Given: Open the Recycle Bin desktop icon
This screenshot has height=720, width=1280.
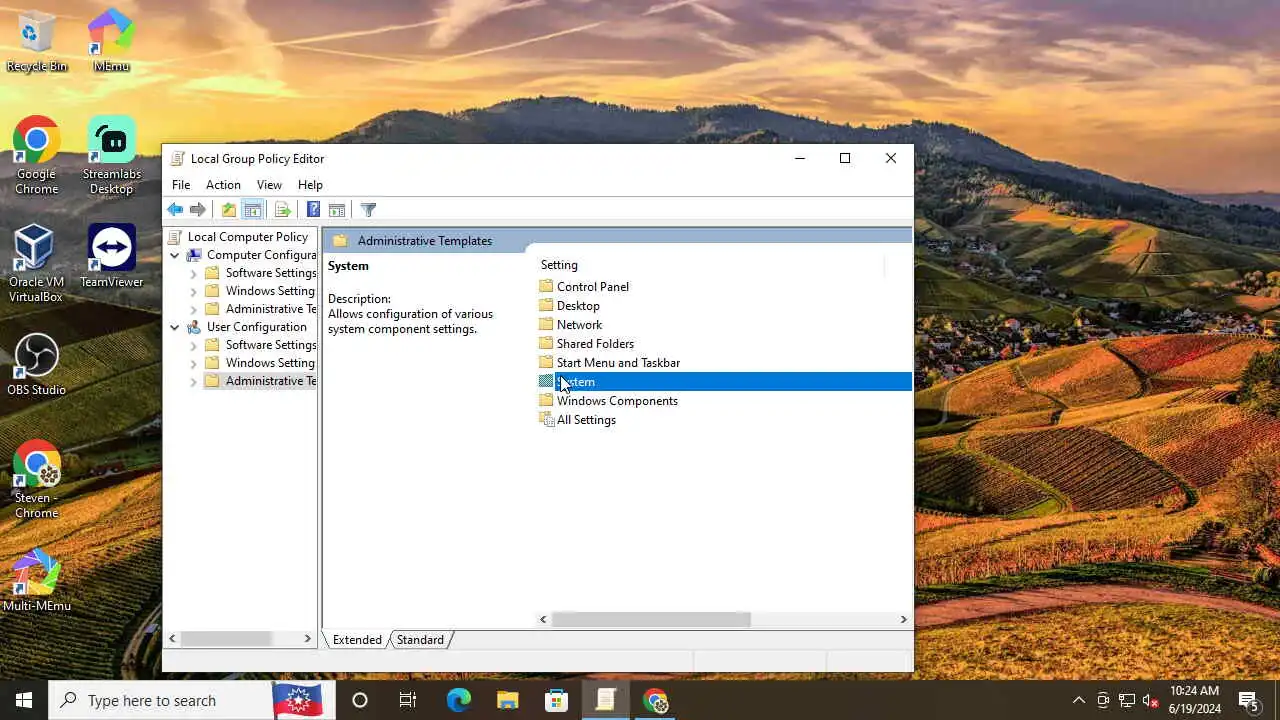Looking at the screenshot, I should point(37,42).
